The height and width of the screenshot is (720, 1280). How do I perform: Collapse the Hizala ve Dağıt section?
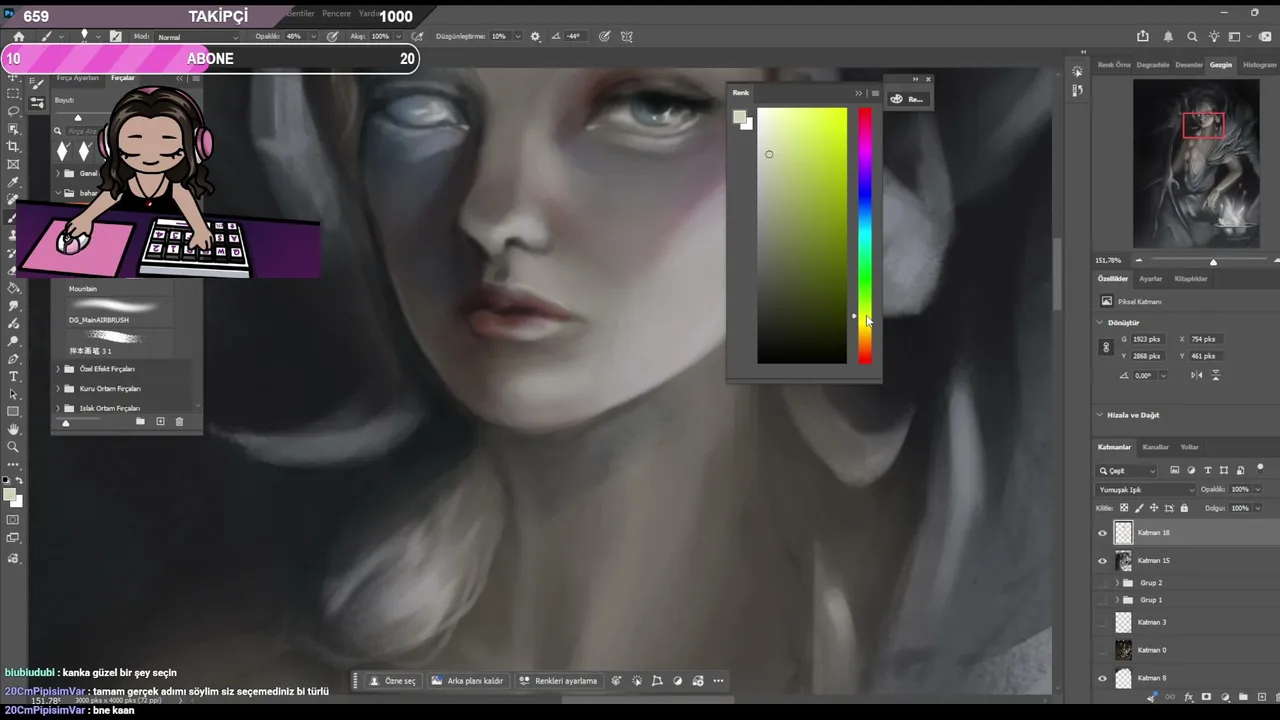pyautogui.click(x=1099, y=415)
